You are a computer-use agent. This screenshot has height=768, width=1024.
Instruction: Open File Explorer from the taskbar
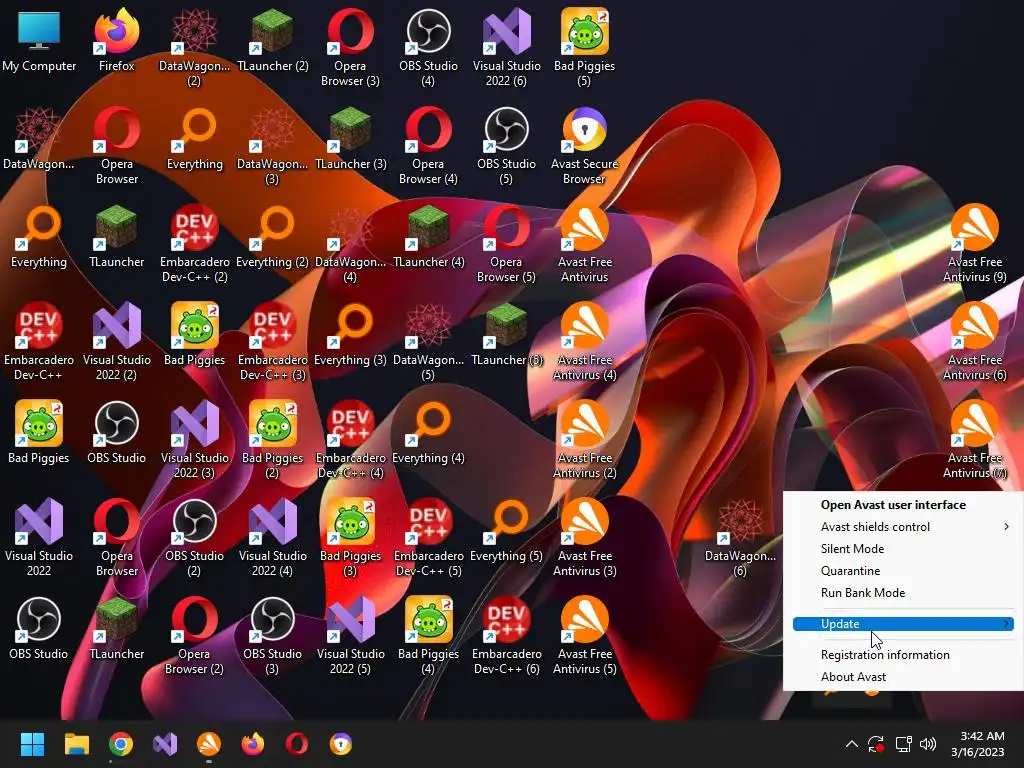tap(76, 744)
